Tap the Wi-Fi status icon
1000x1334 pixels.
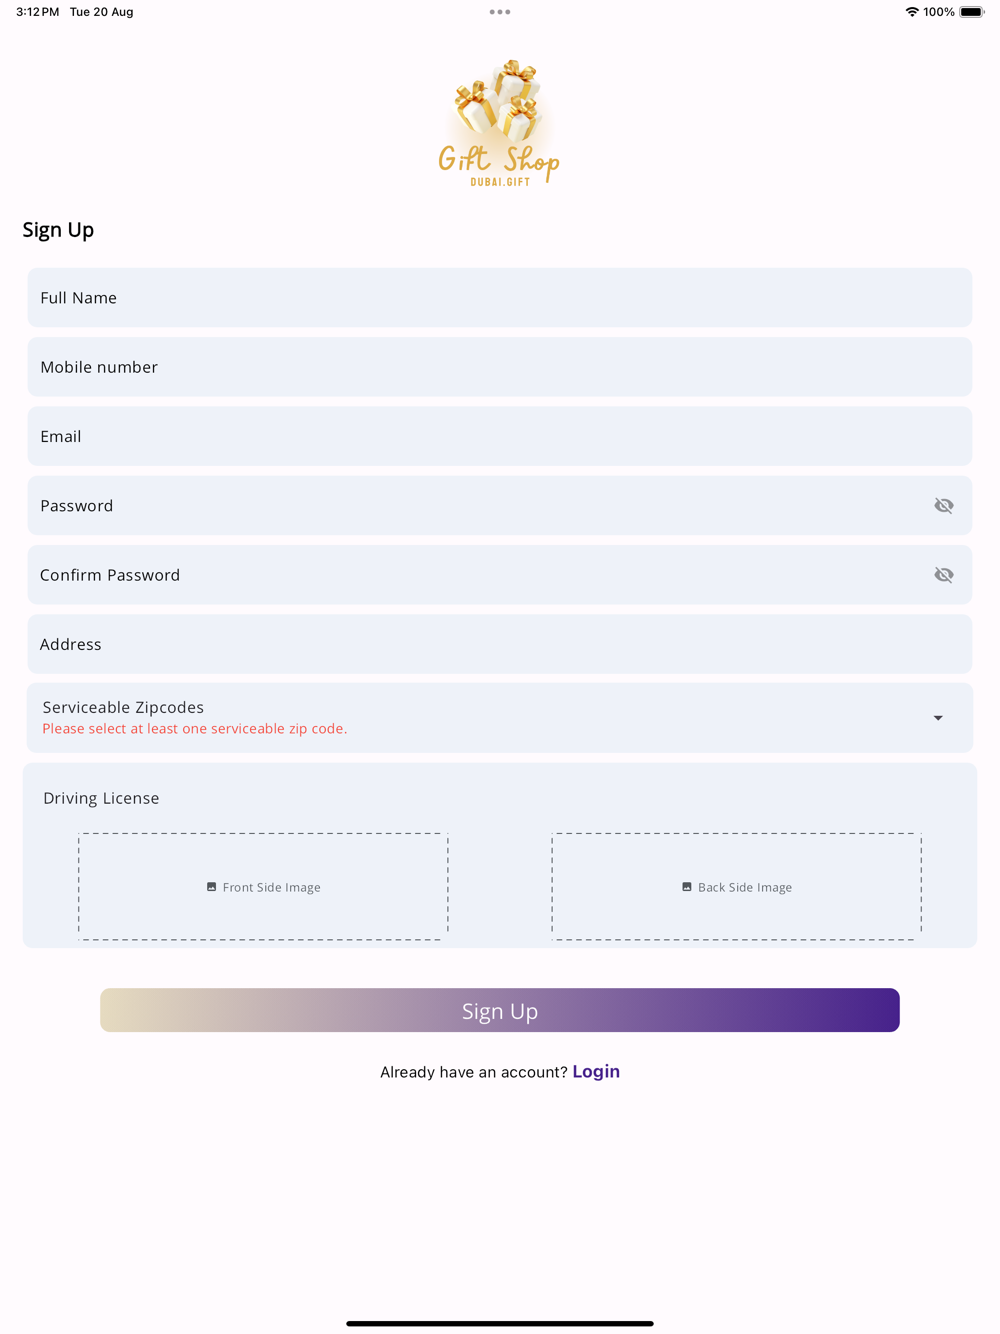[x=912, y=12]
